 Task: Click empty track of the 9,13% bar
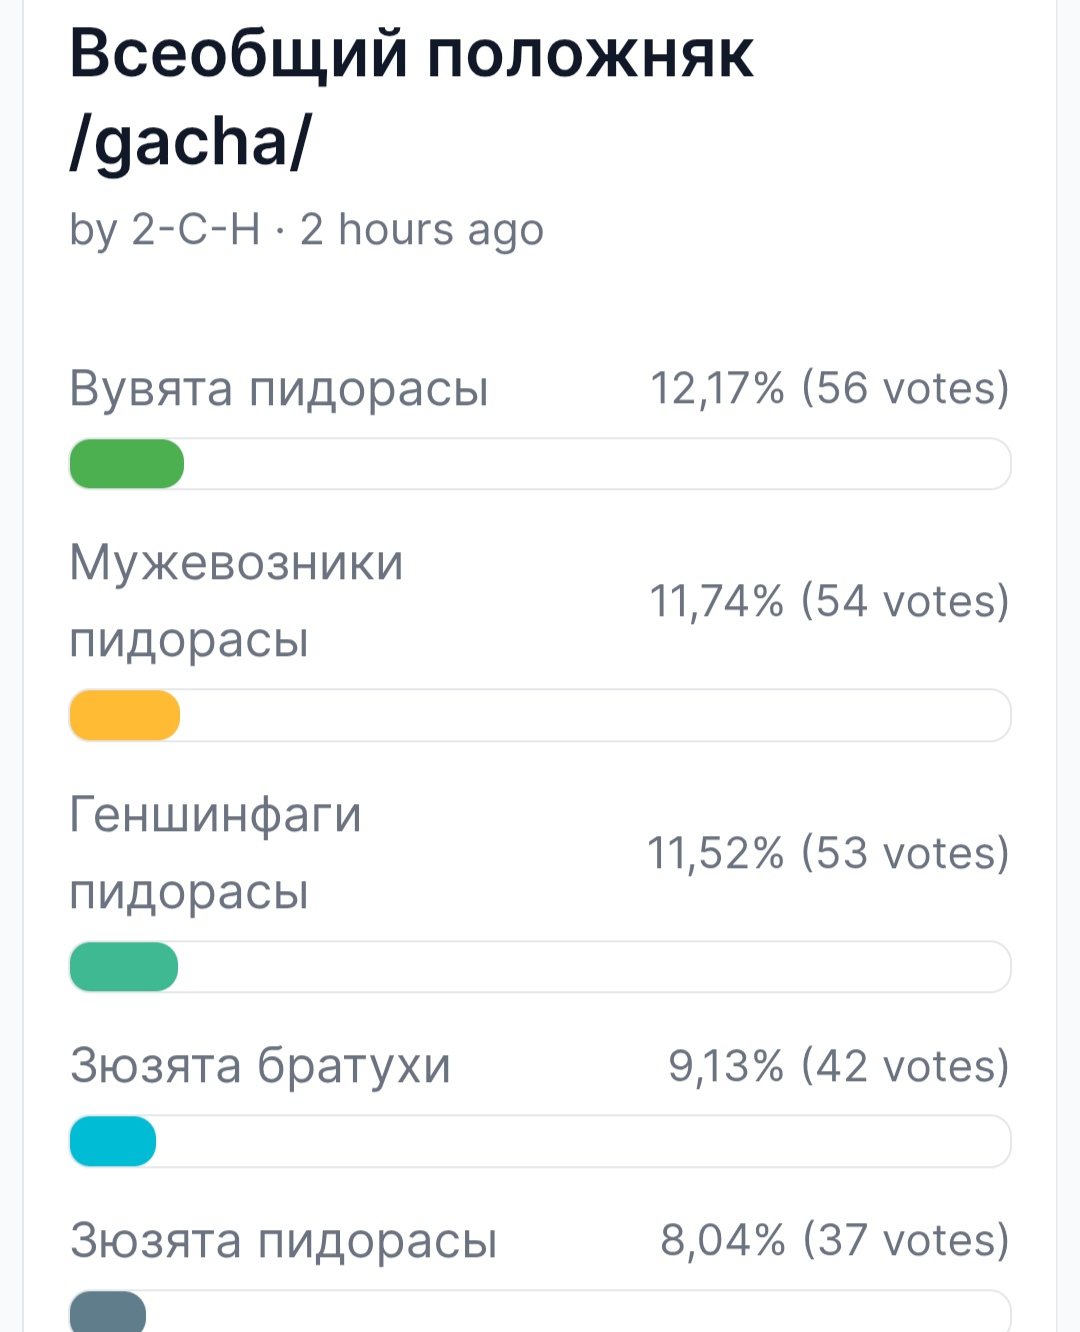coord(584,1141)
